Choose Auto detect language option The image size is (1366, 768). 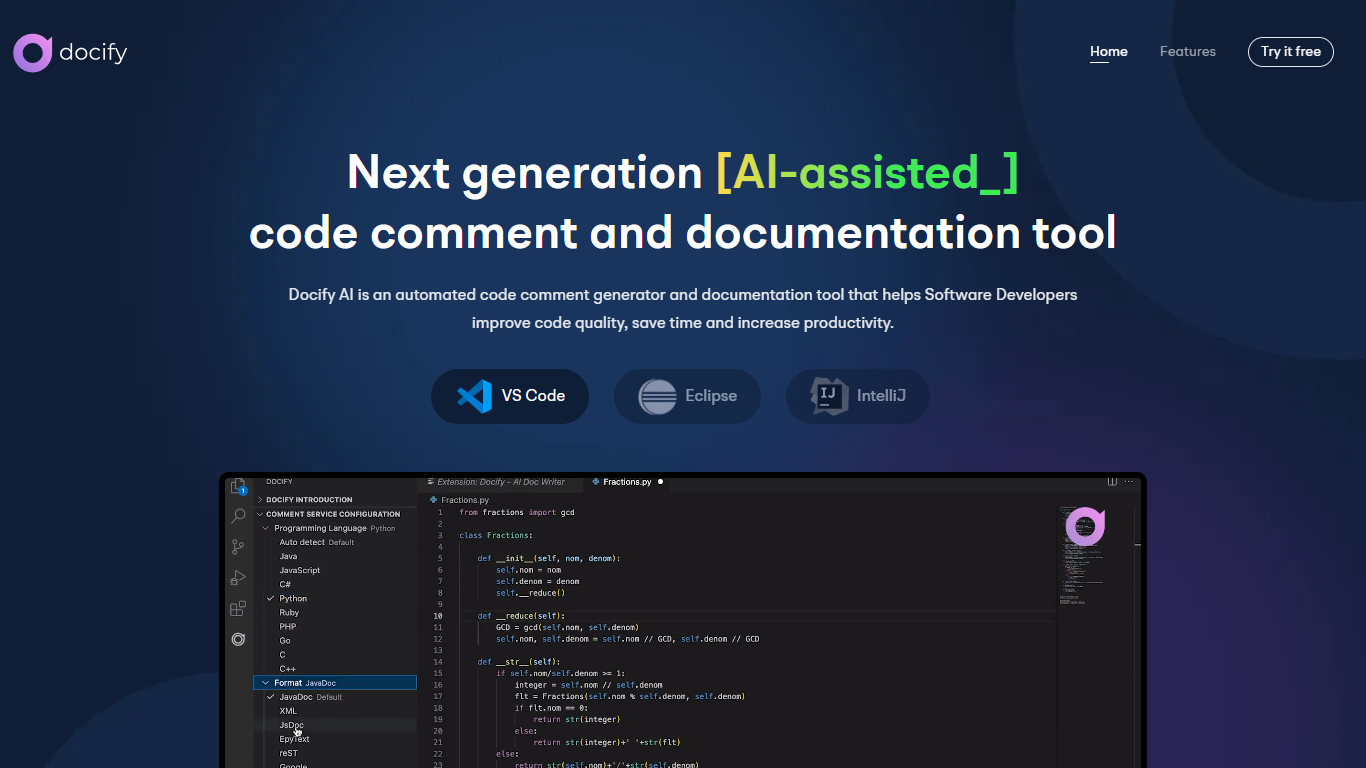(317, 542)
